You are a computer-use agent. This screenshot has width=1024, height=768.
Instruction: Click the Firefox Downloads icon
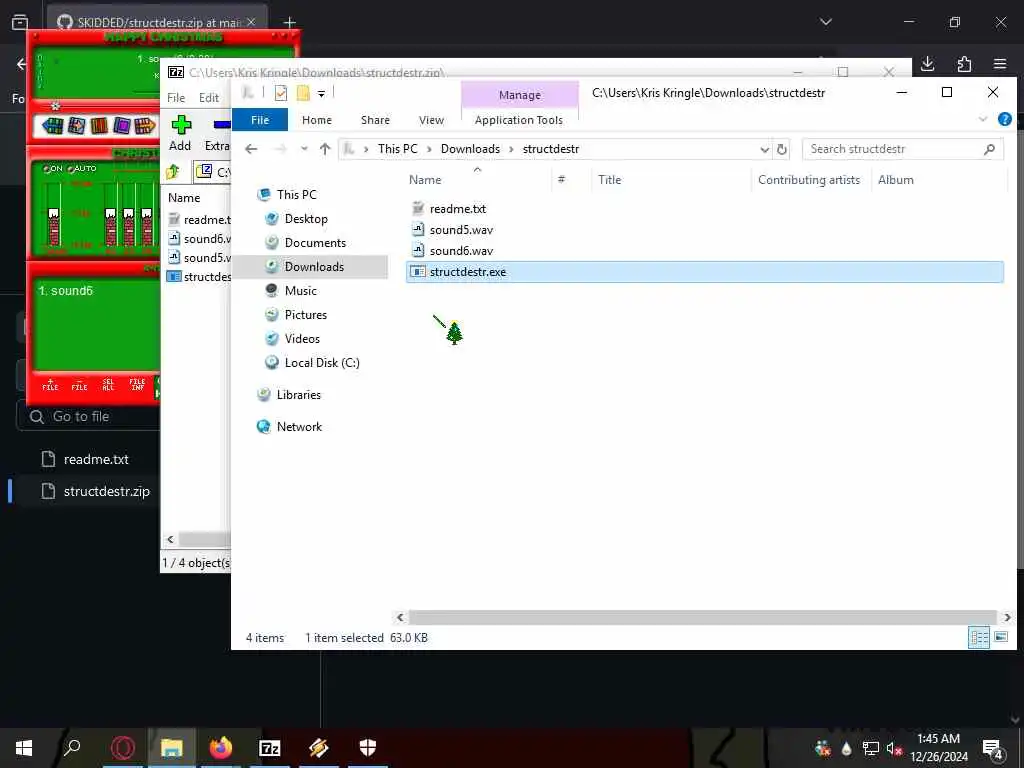(x=927, y=63)
